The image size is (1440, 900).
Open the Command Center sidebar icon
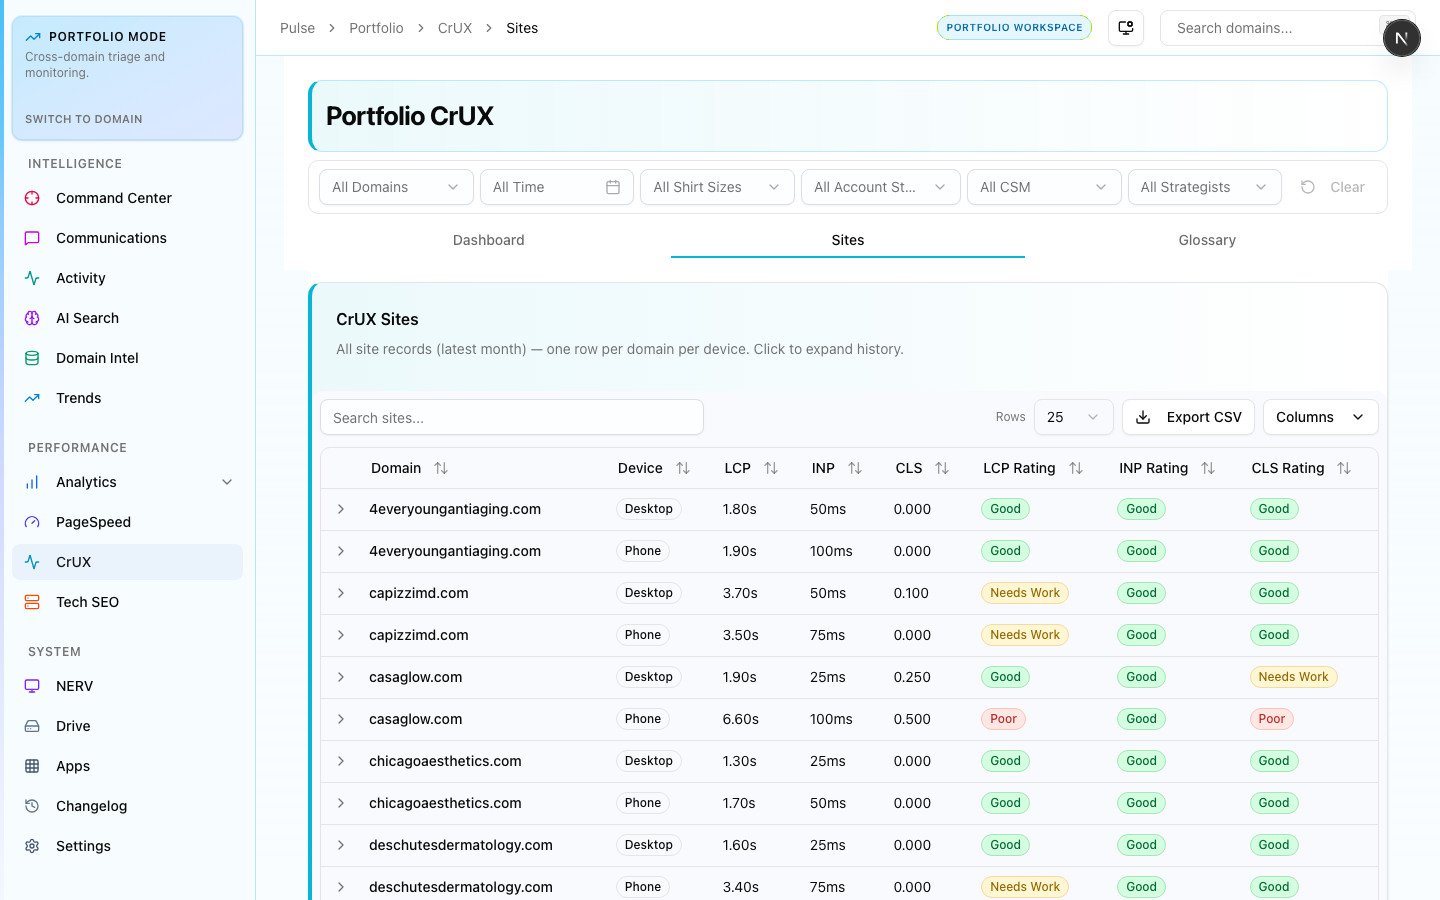32,198
